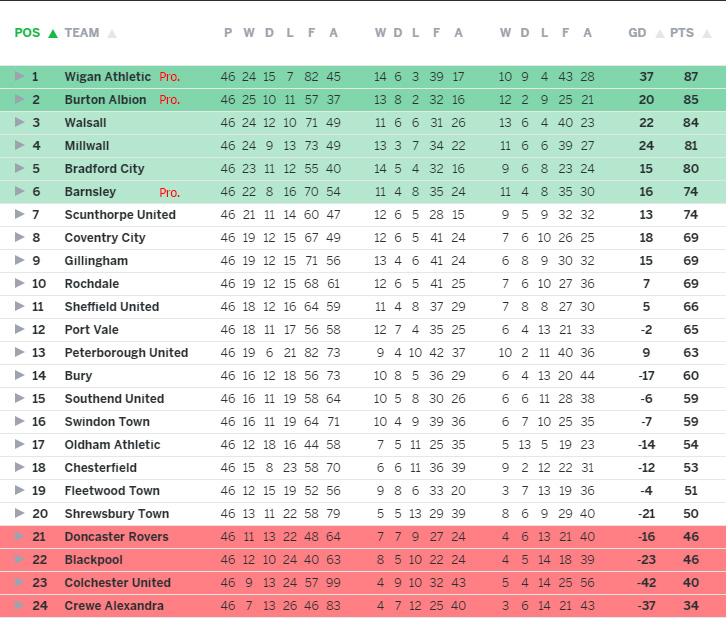Sort standings by PTS arrow
Image resolution: width=726 pixels, height=618 pixels.
[x=707, y=34]
